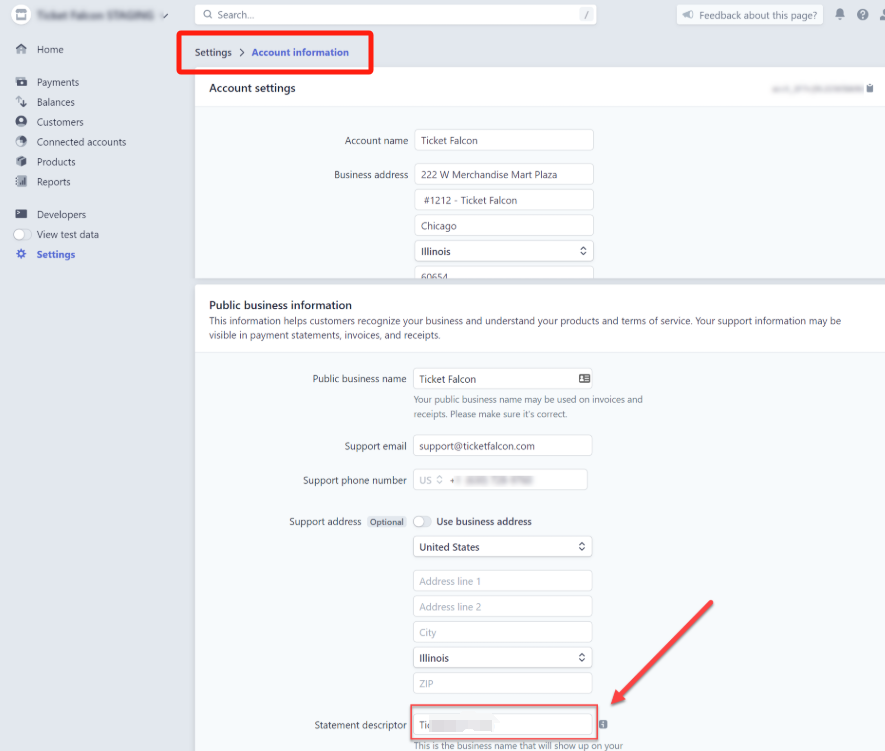Click the support address City field
The image size is (885, 751).
(502, 632)
